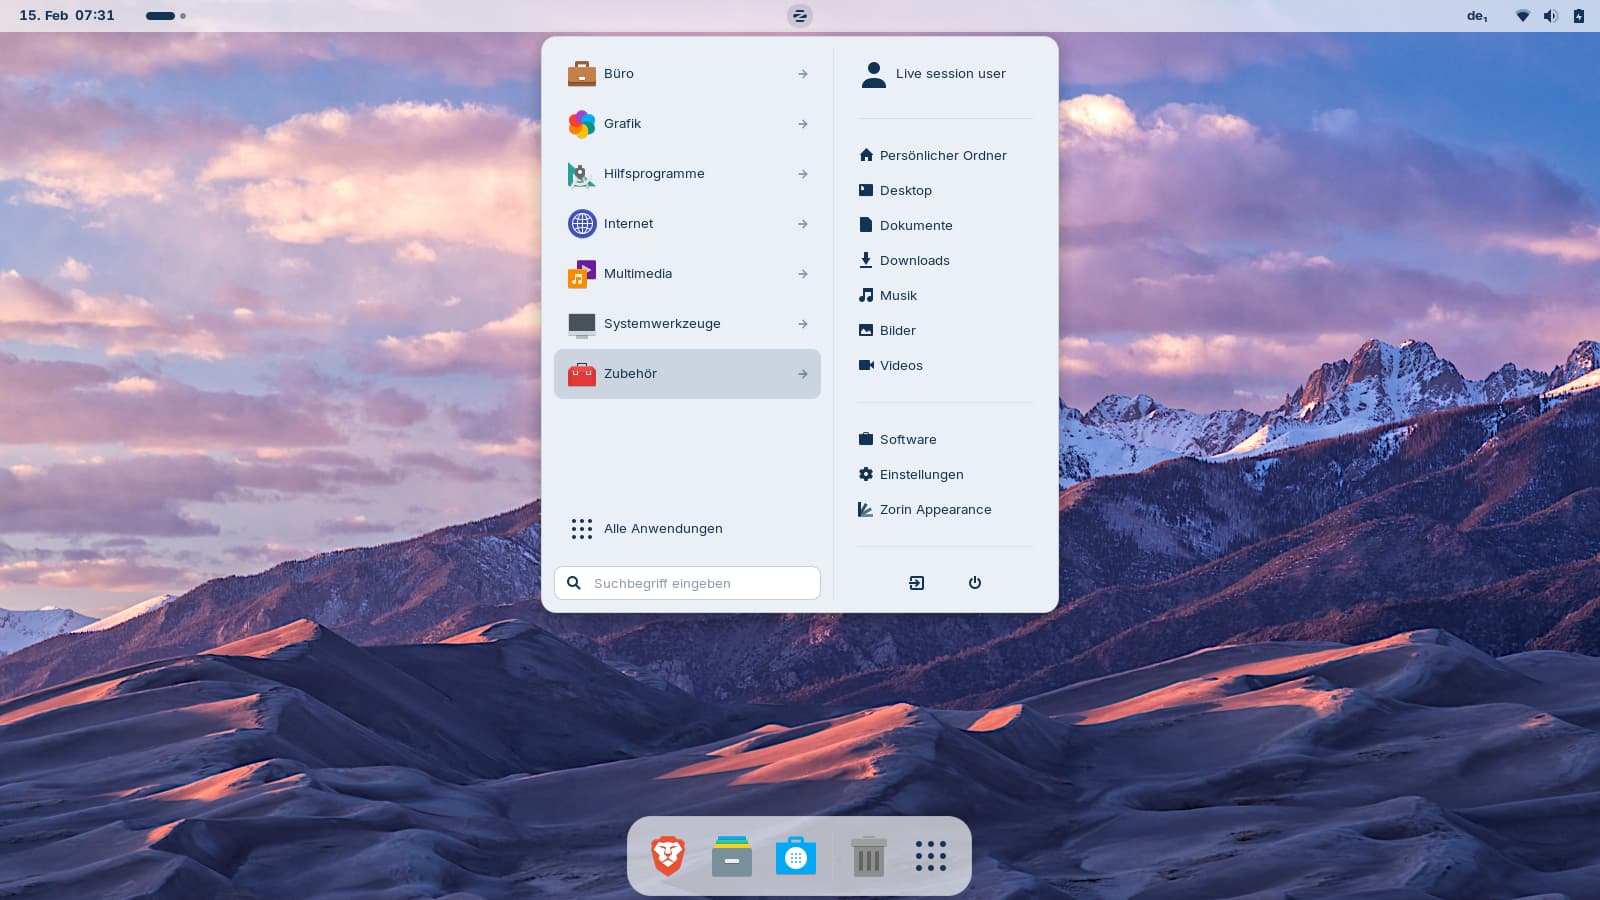This screenshot has width=1600, height=900.
Task: Open Einstellungen from the menu
Action: tap(921, 475)
